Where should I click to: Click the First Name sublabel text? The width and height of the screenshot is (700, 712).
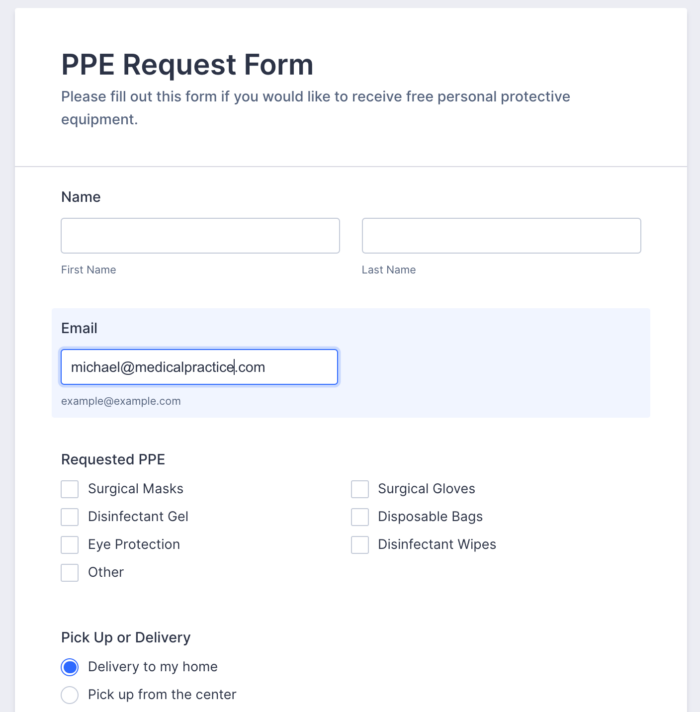tap(88, 270)
